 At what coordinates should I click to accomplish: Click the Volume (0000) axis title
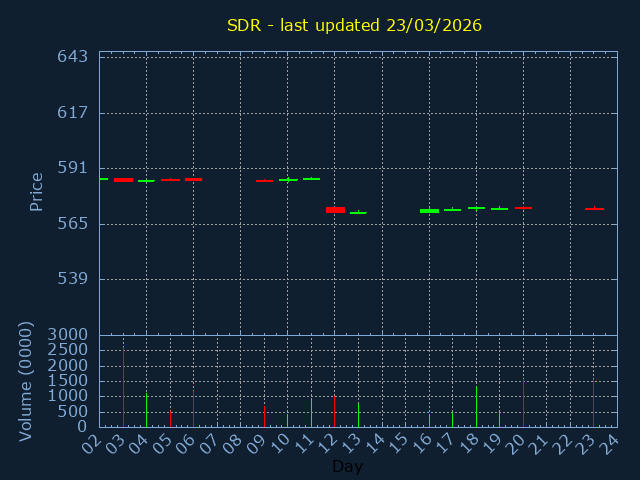pos(27,381)
